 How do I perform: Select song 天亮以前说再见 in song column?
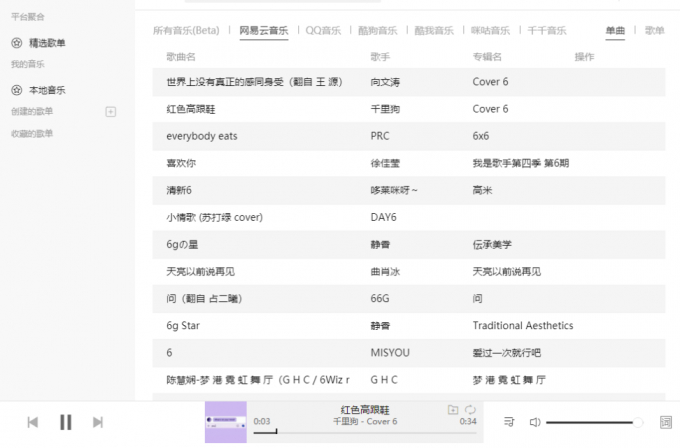click(200, 271)
